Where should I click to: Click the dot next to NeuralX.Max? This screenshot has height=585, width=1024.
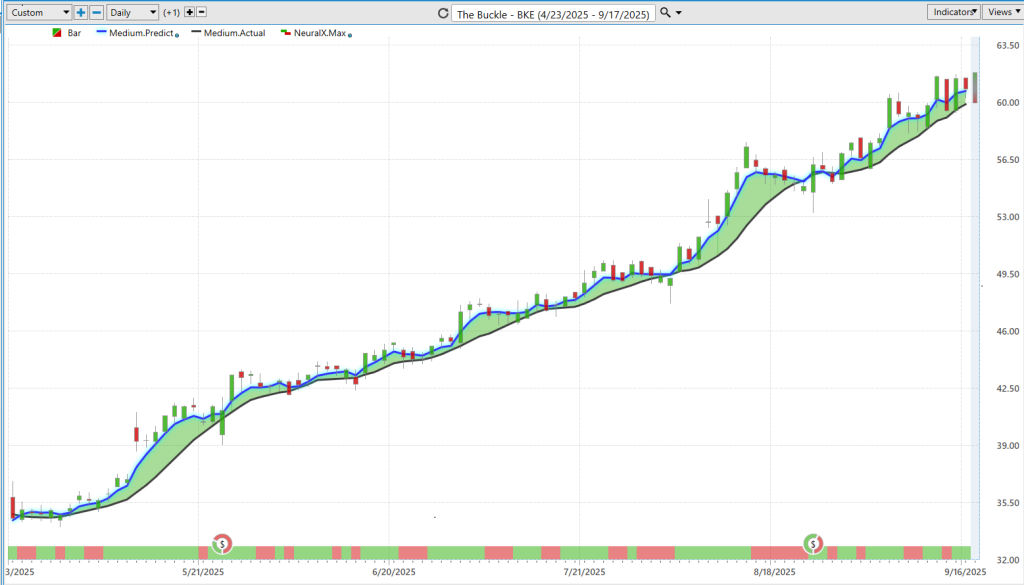(x=350, y=35)
